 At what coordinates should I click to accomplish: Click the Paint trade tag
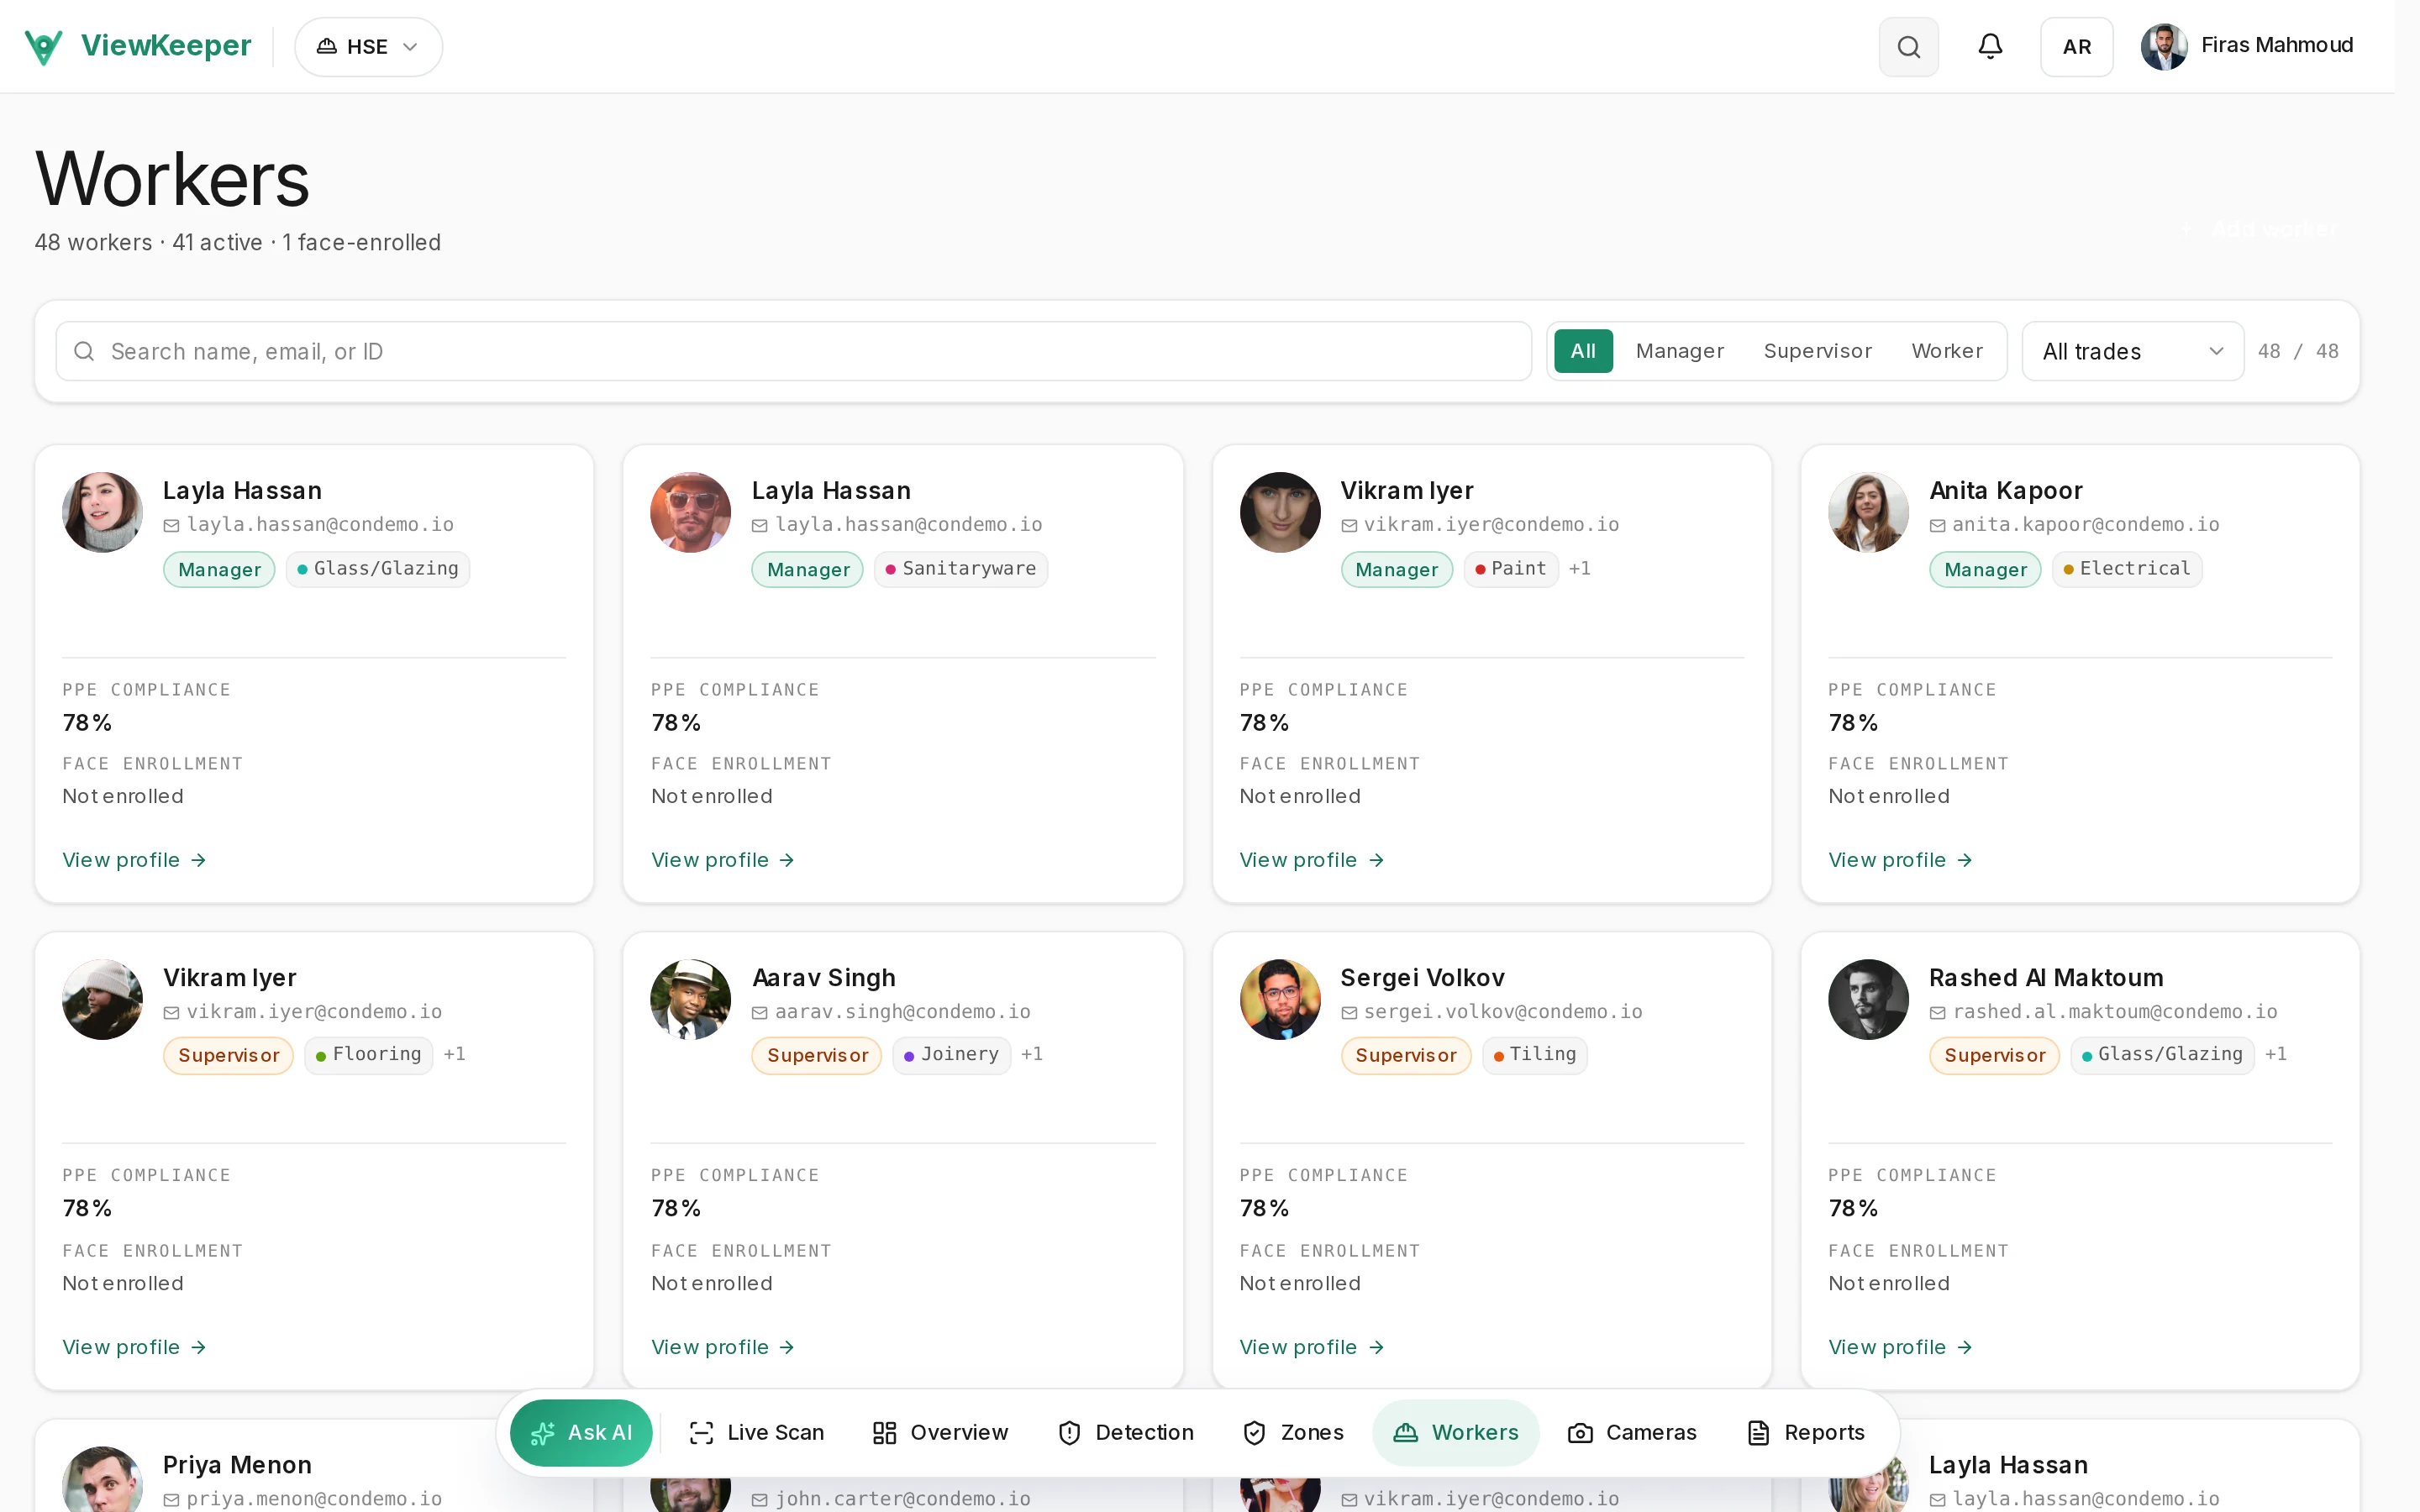point(1510,569)
